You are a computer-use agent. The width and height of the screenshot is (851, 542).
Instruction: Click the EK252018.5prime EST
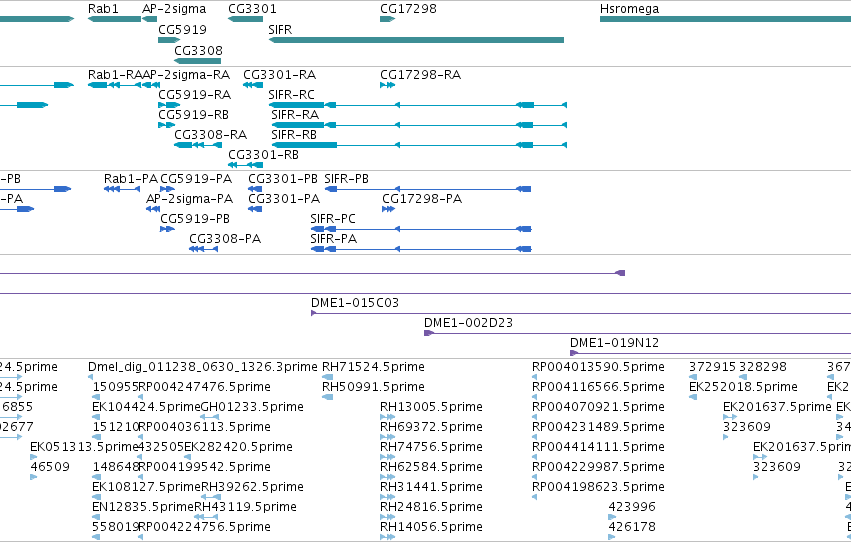click(693, 397)
